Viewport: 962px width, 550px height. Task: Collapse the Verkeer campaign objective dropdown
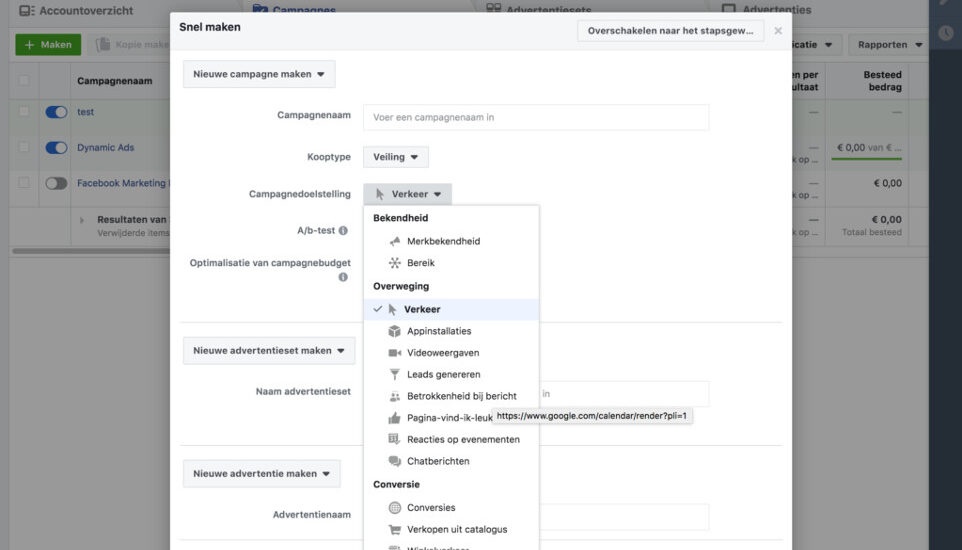407,194
